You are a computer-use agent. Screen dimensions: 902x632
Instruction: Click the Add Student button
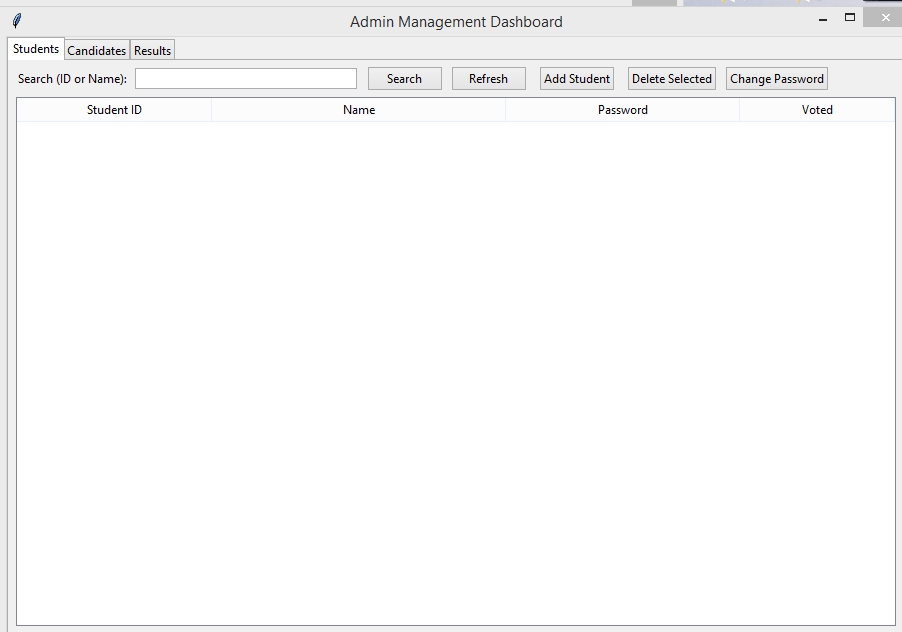click(x=577, y=79)
